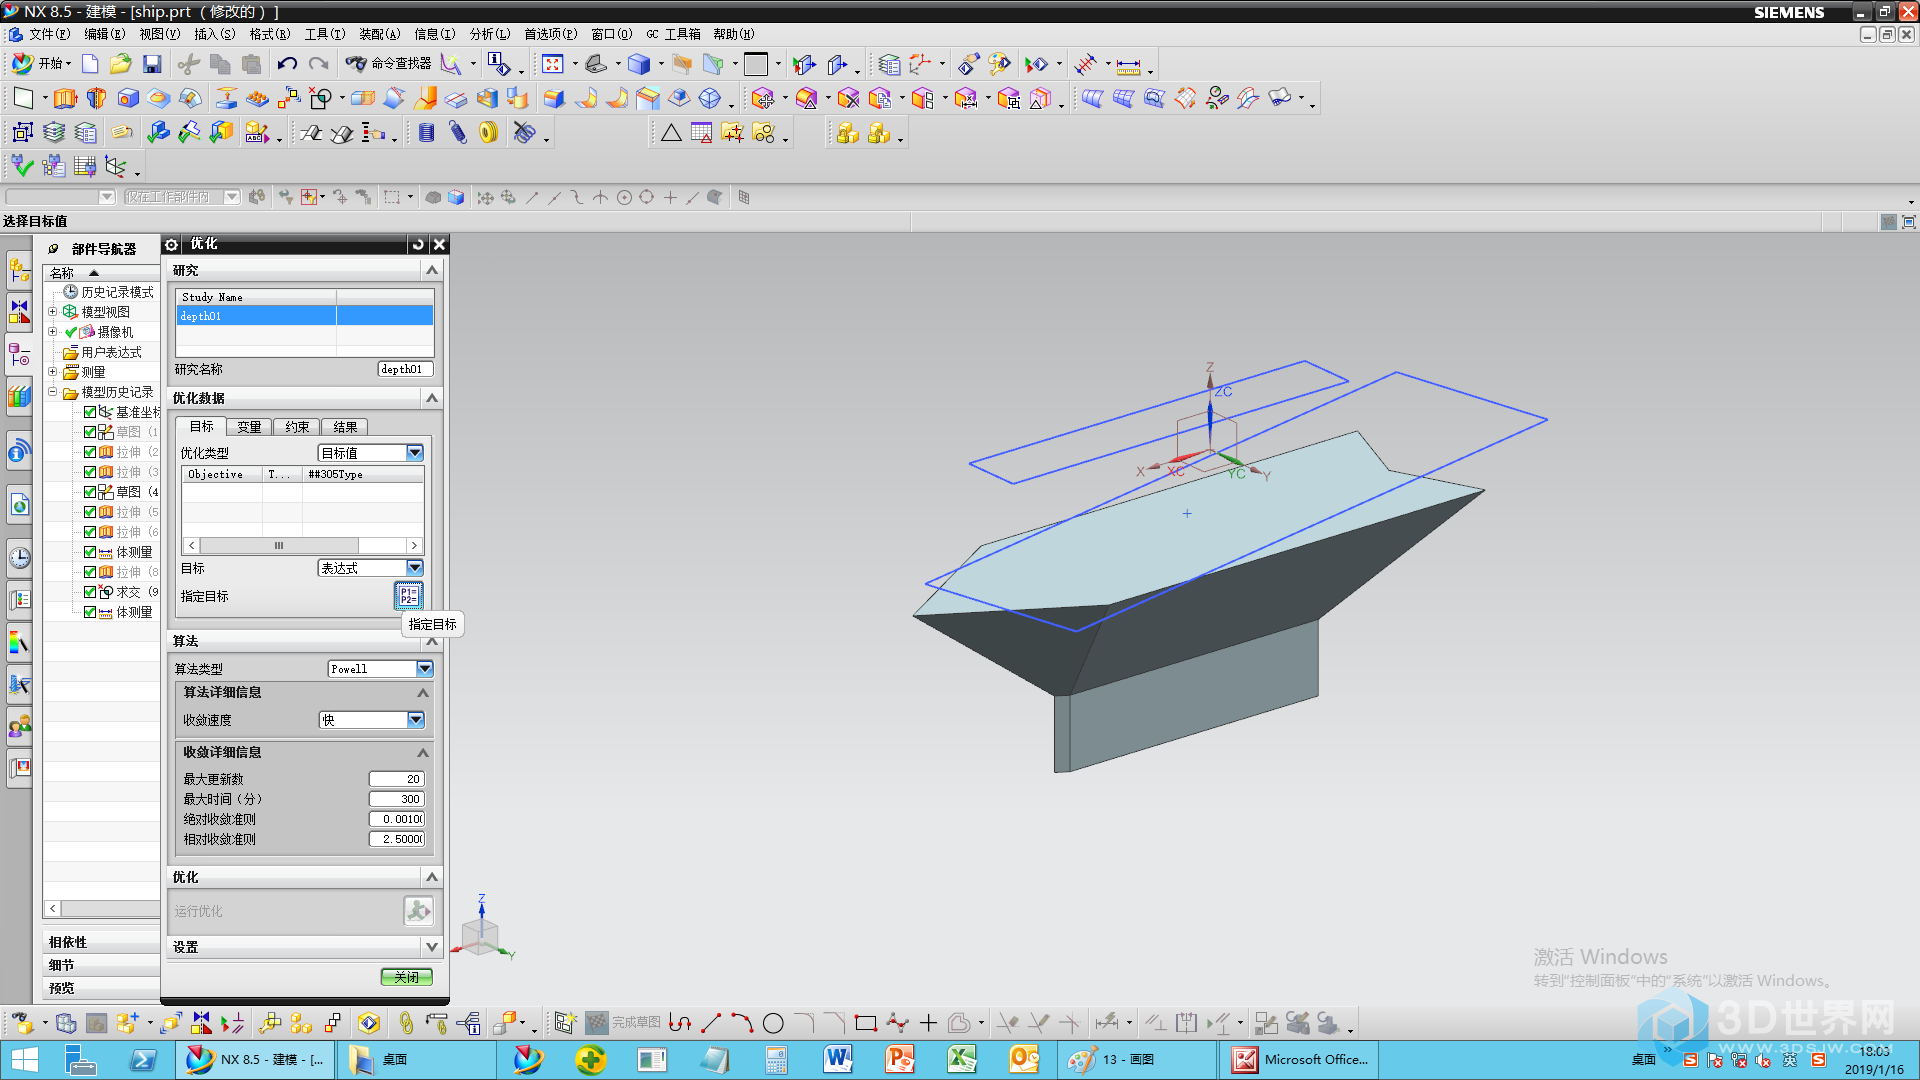Viewport: 1920px width, 1080px height.
Task: Toggle the 拉伸 (2) feature checkbox
Action: coord(90,452)
